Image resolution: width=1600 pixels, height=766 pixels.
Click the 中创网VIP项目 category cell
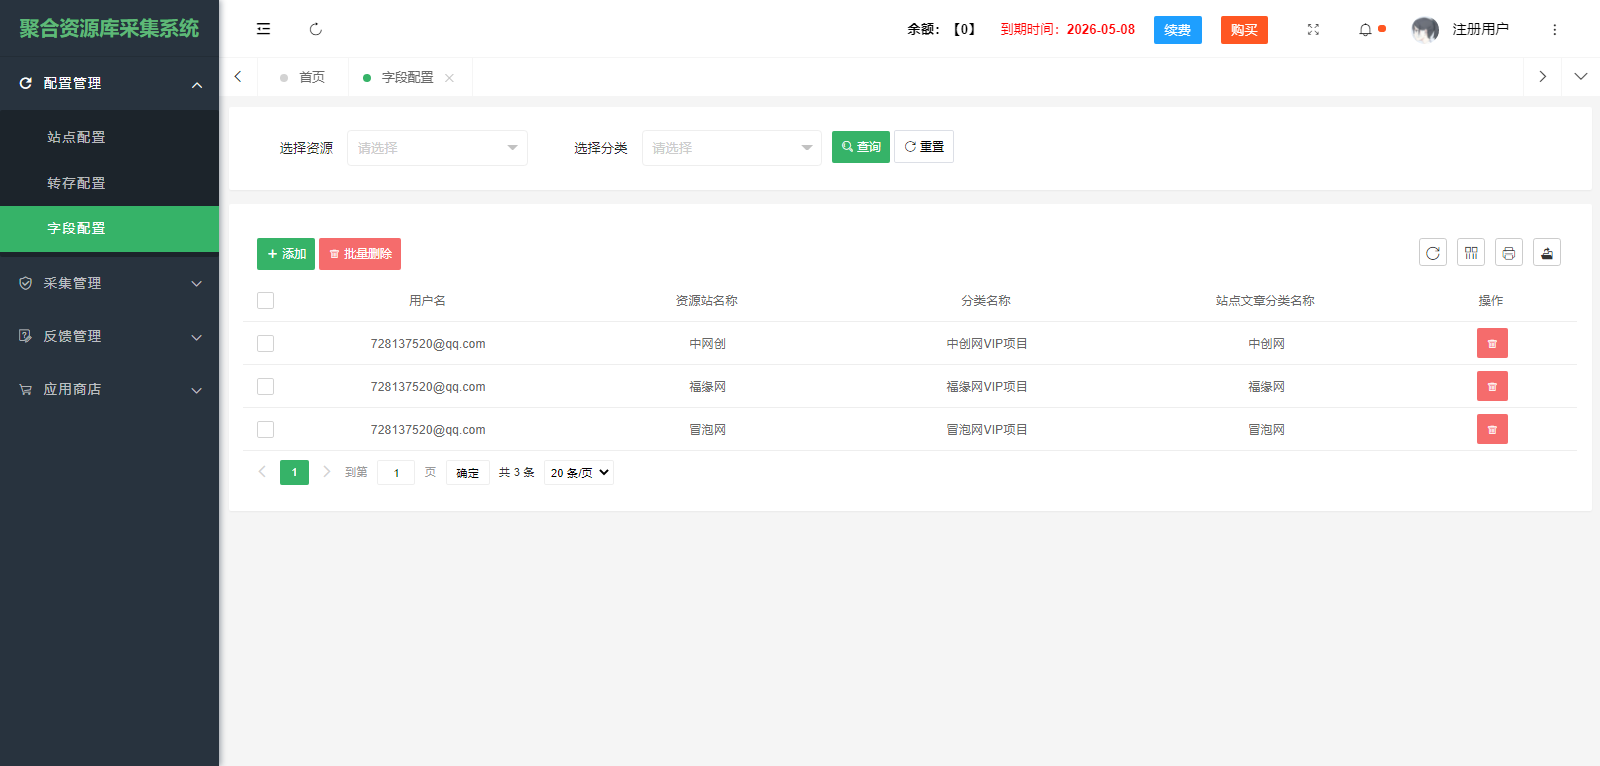click(x=987, y=344)
